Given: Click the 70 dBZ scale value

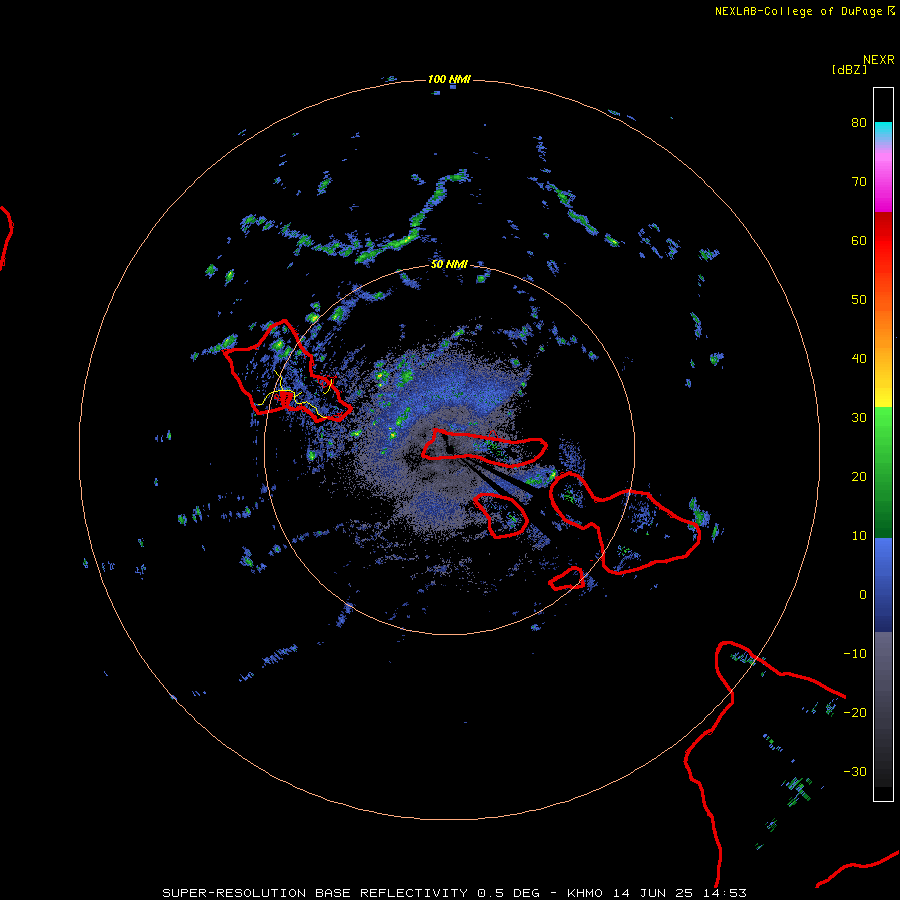Looking at the screenshot, I should (x=859, y=182).
